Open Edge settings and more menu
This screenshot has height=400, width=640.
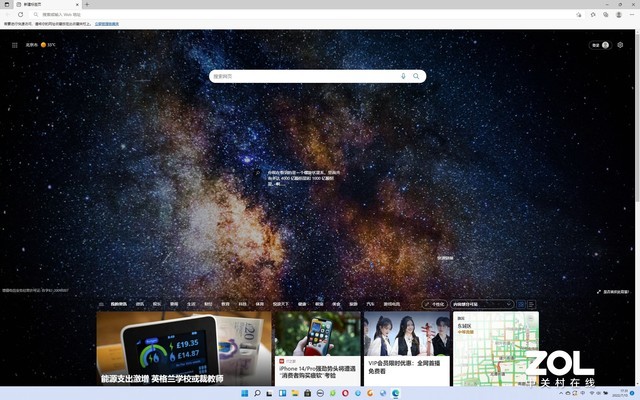(631, 15)
